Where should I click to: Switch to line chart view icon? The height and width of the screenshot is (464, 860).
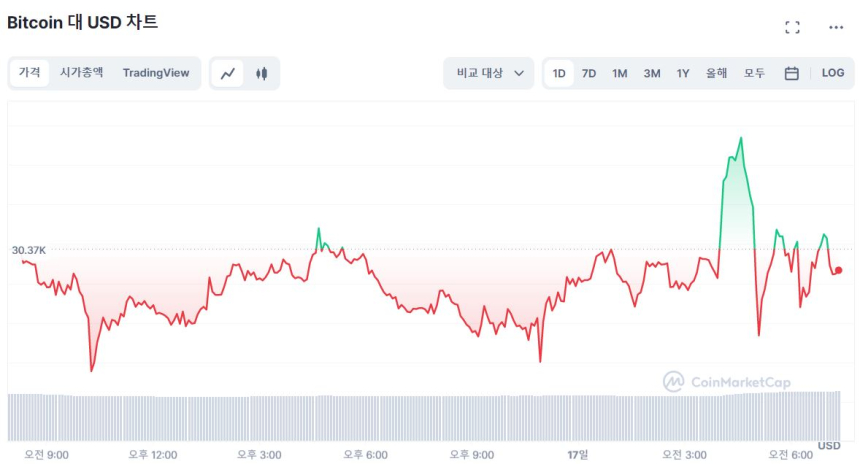[228, 73]
